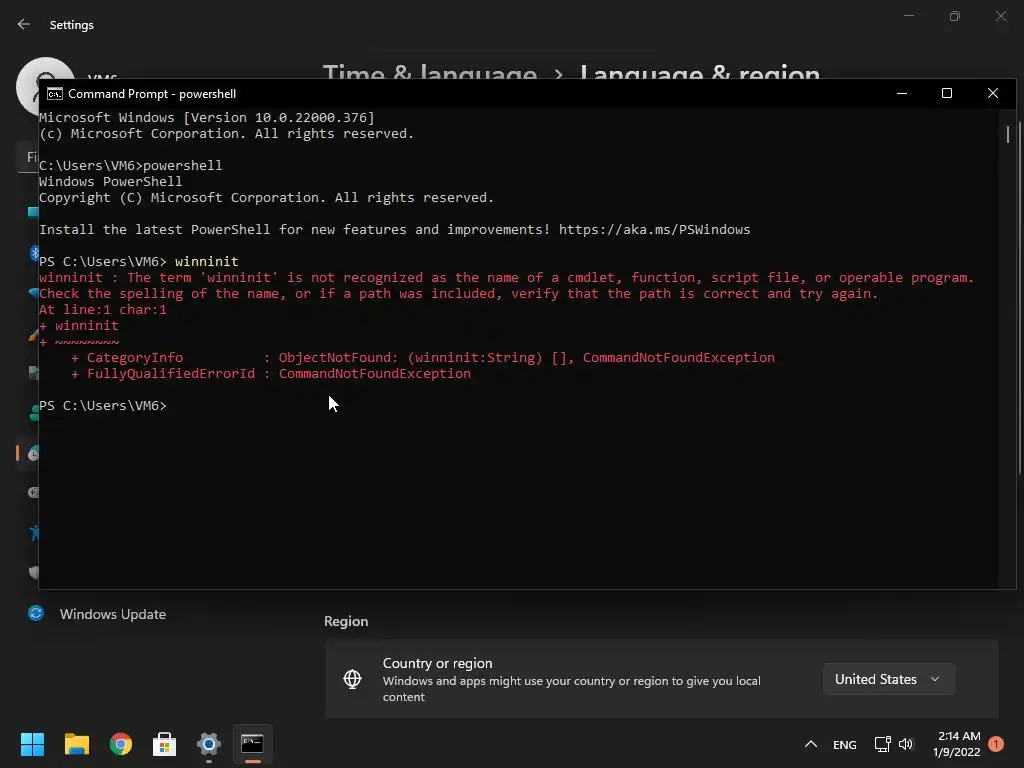
Task: Click the Settings window close button
Action: [x=1001, y=16]
